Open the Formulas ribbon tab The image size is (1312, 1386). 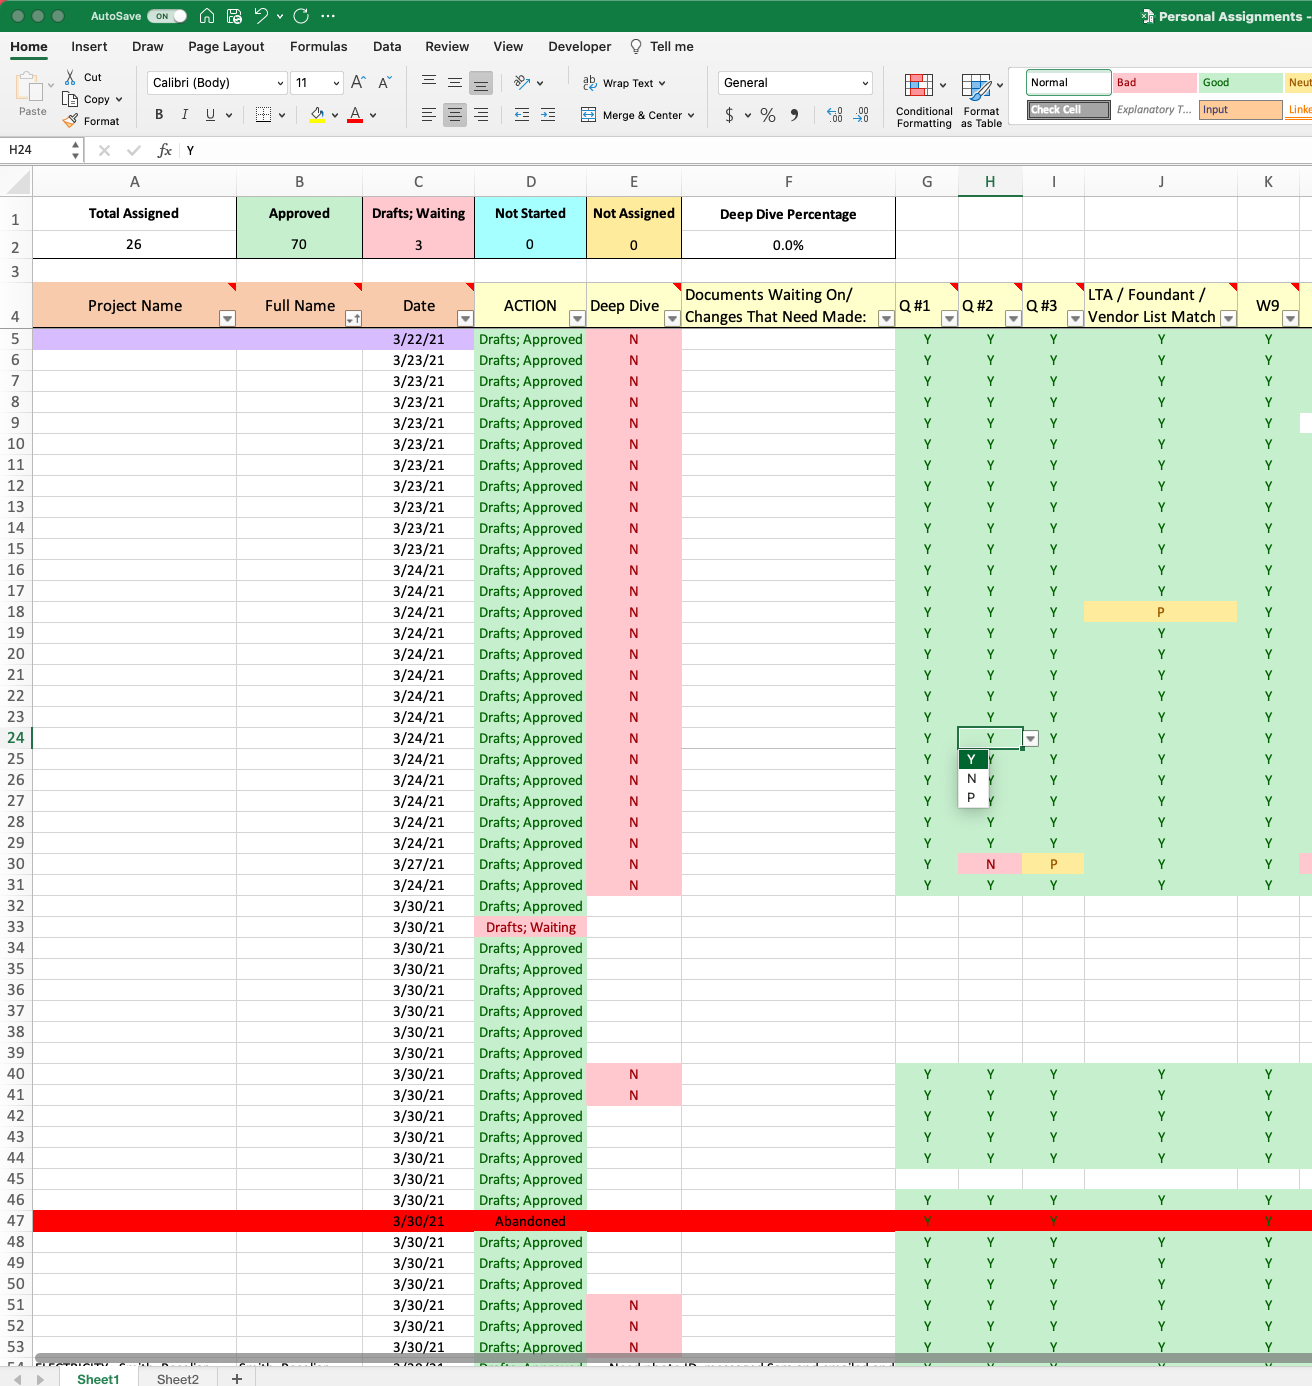318,47
